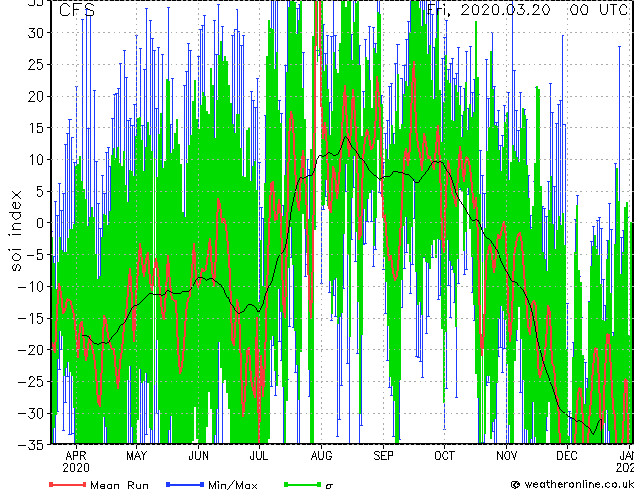Click the 'NOV' month label
634x490 pixels.
point(506,456)
